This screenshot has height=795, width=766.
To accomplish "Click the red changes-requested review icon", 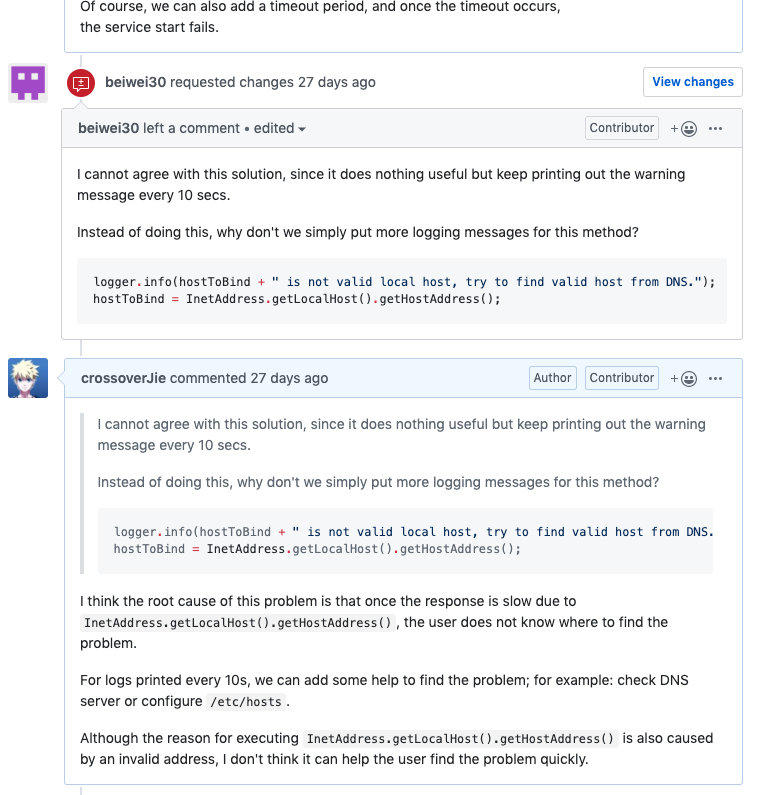I will click(x=81, y=83).
